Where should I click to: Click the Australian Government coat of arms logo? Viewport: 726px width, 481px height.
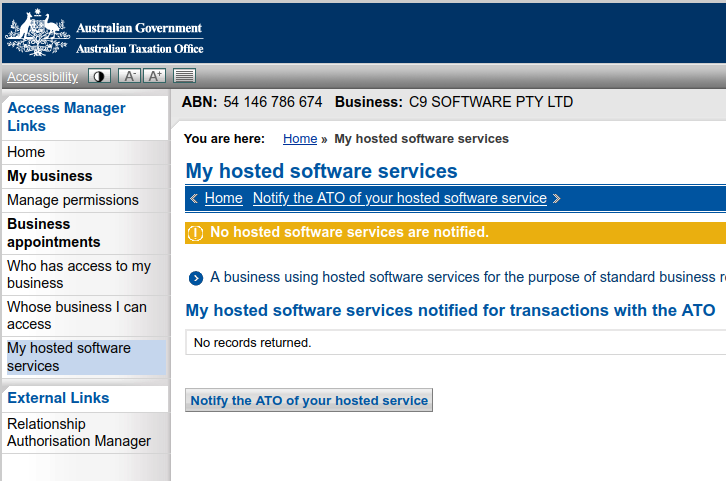click(x=37, y=33)
